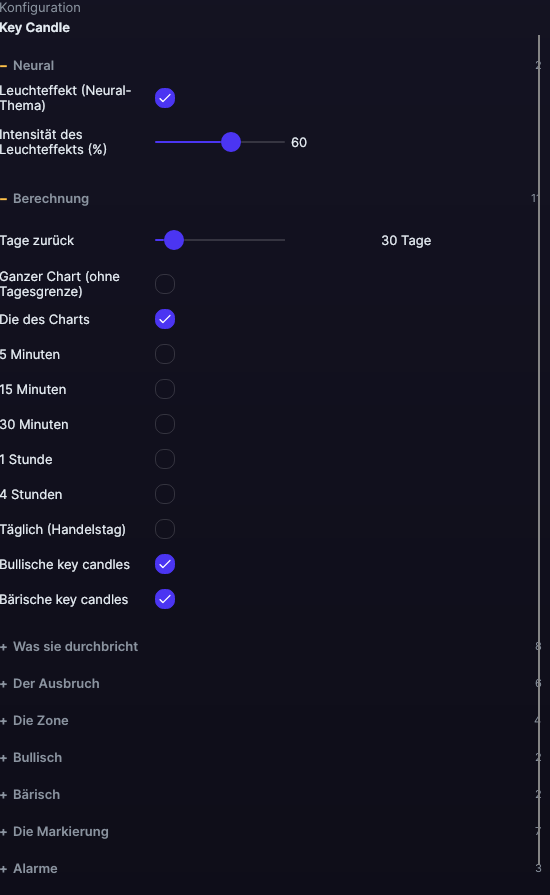Collapse the Neural section
The width and height of the screenshot is (550, 895).
pos(27,66)
